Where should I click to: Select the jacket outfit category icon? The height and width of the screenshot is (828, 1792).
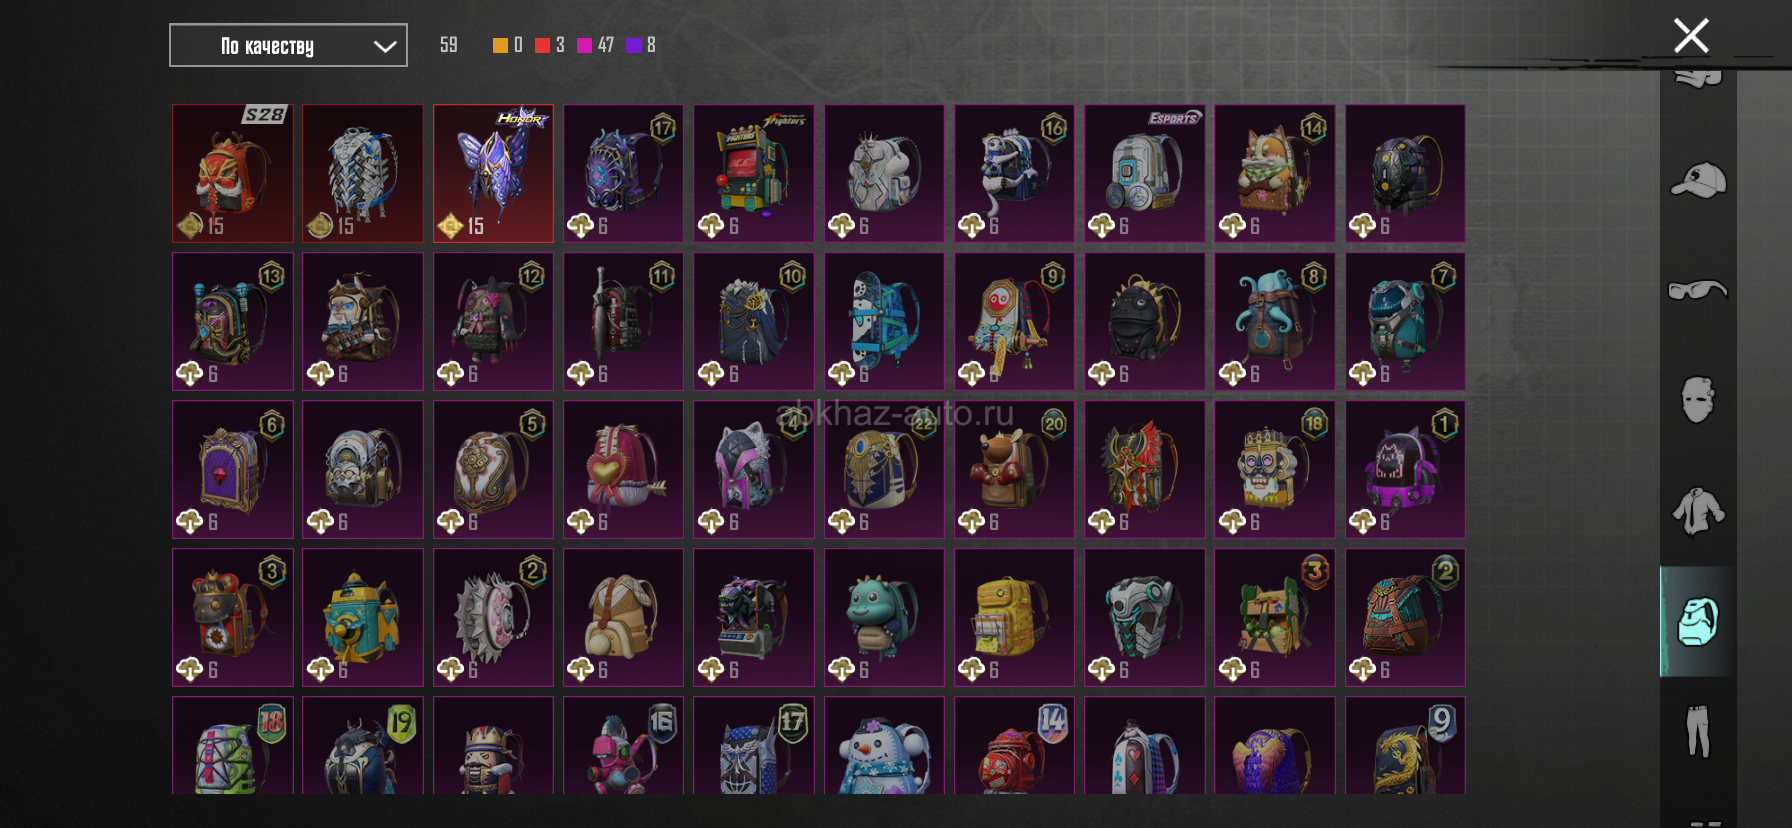pos(1698,511)
